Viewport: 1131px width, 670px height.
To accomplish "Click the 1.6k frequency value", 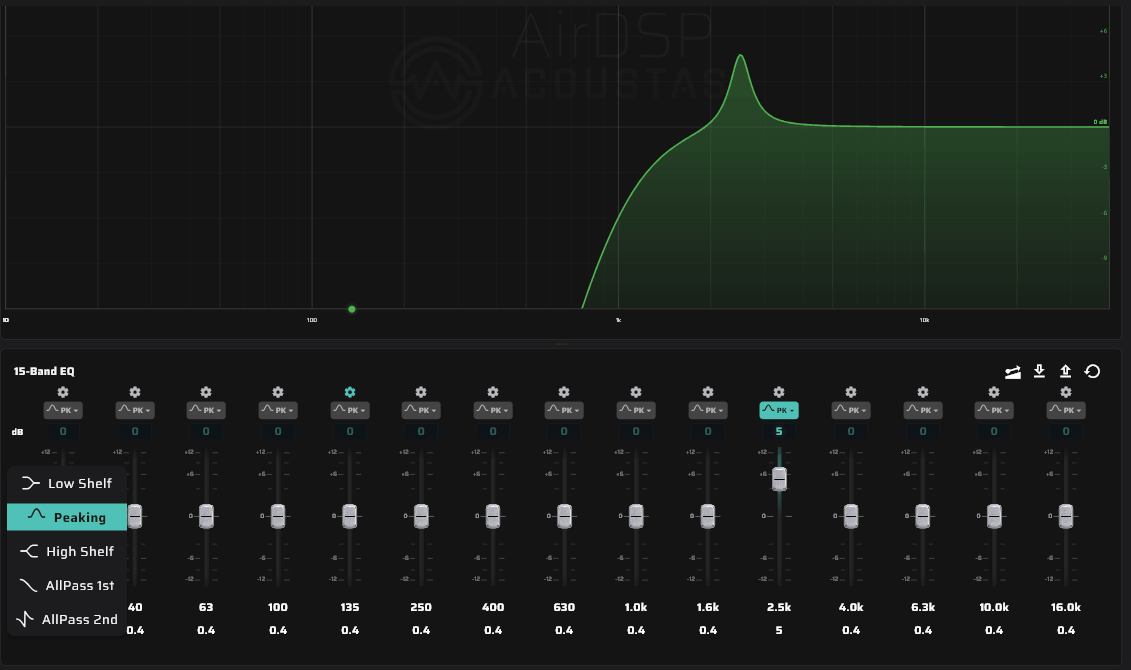I will 708,607.
